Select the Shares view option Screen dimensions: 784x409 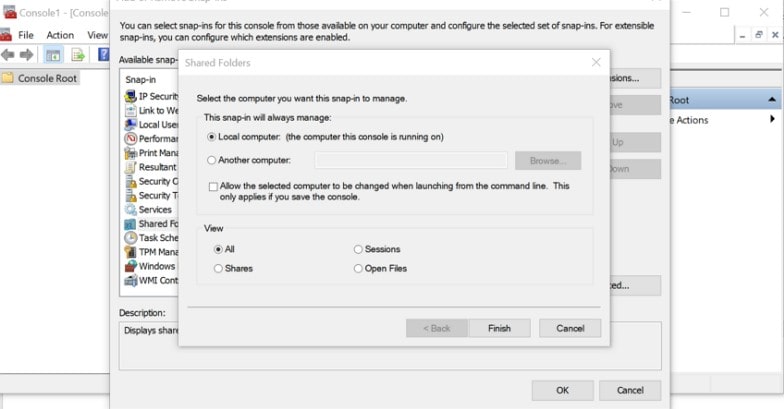pyautogui.click(x=219, y=268)
